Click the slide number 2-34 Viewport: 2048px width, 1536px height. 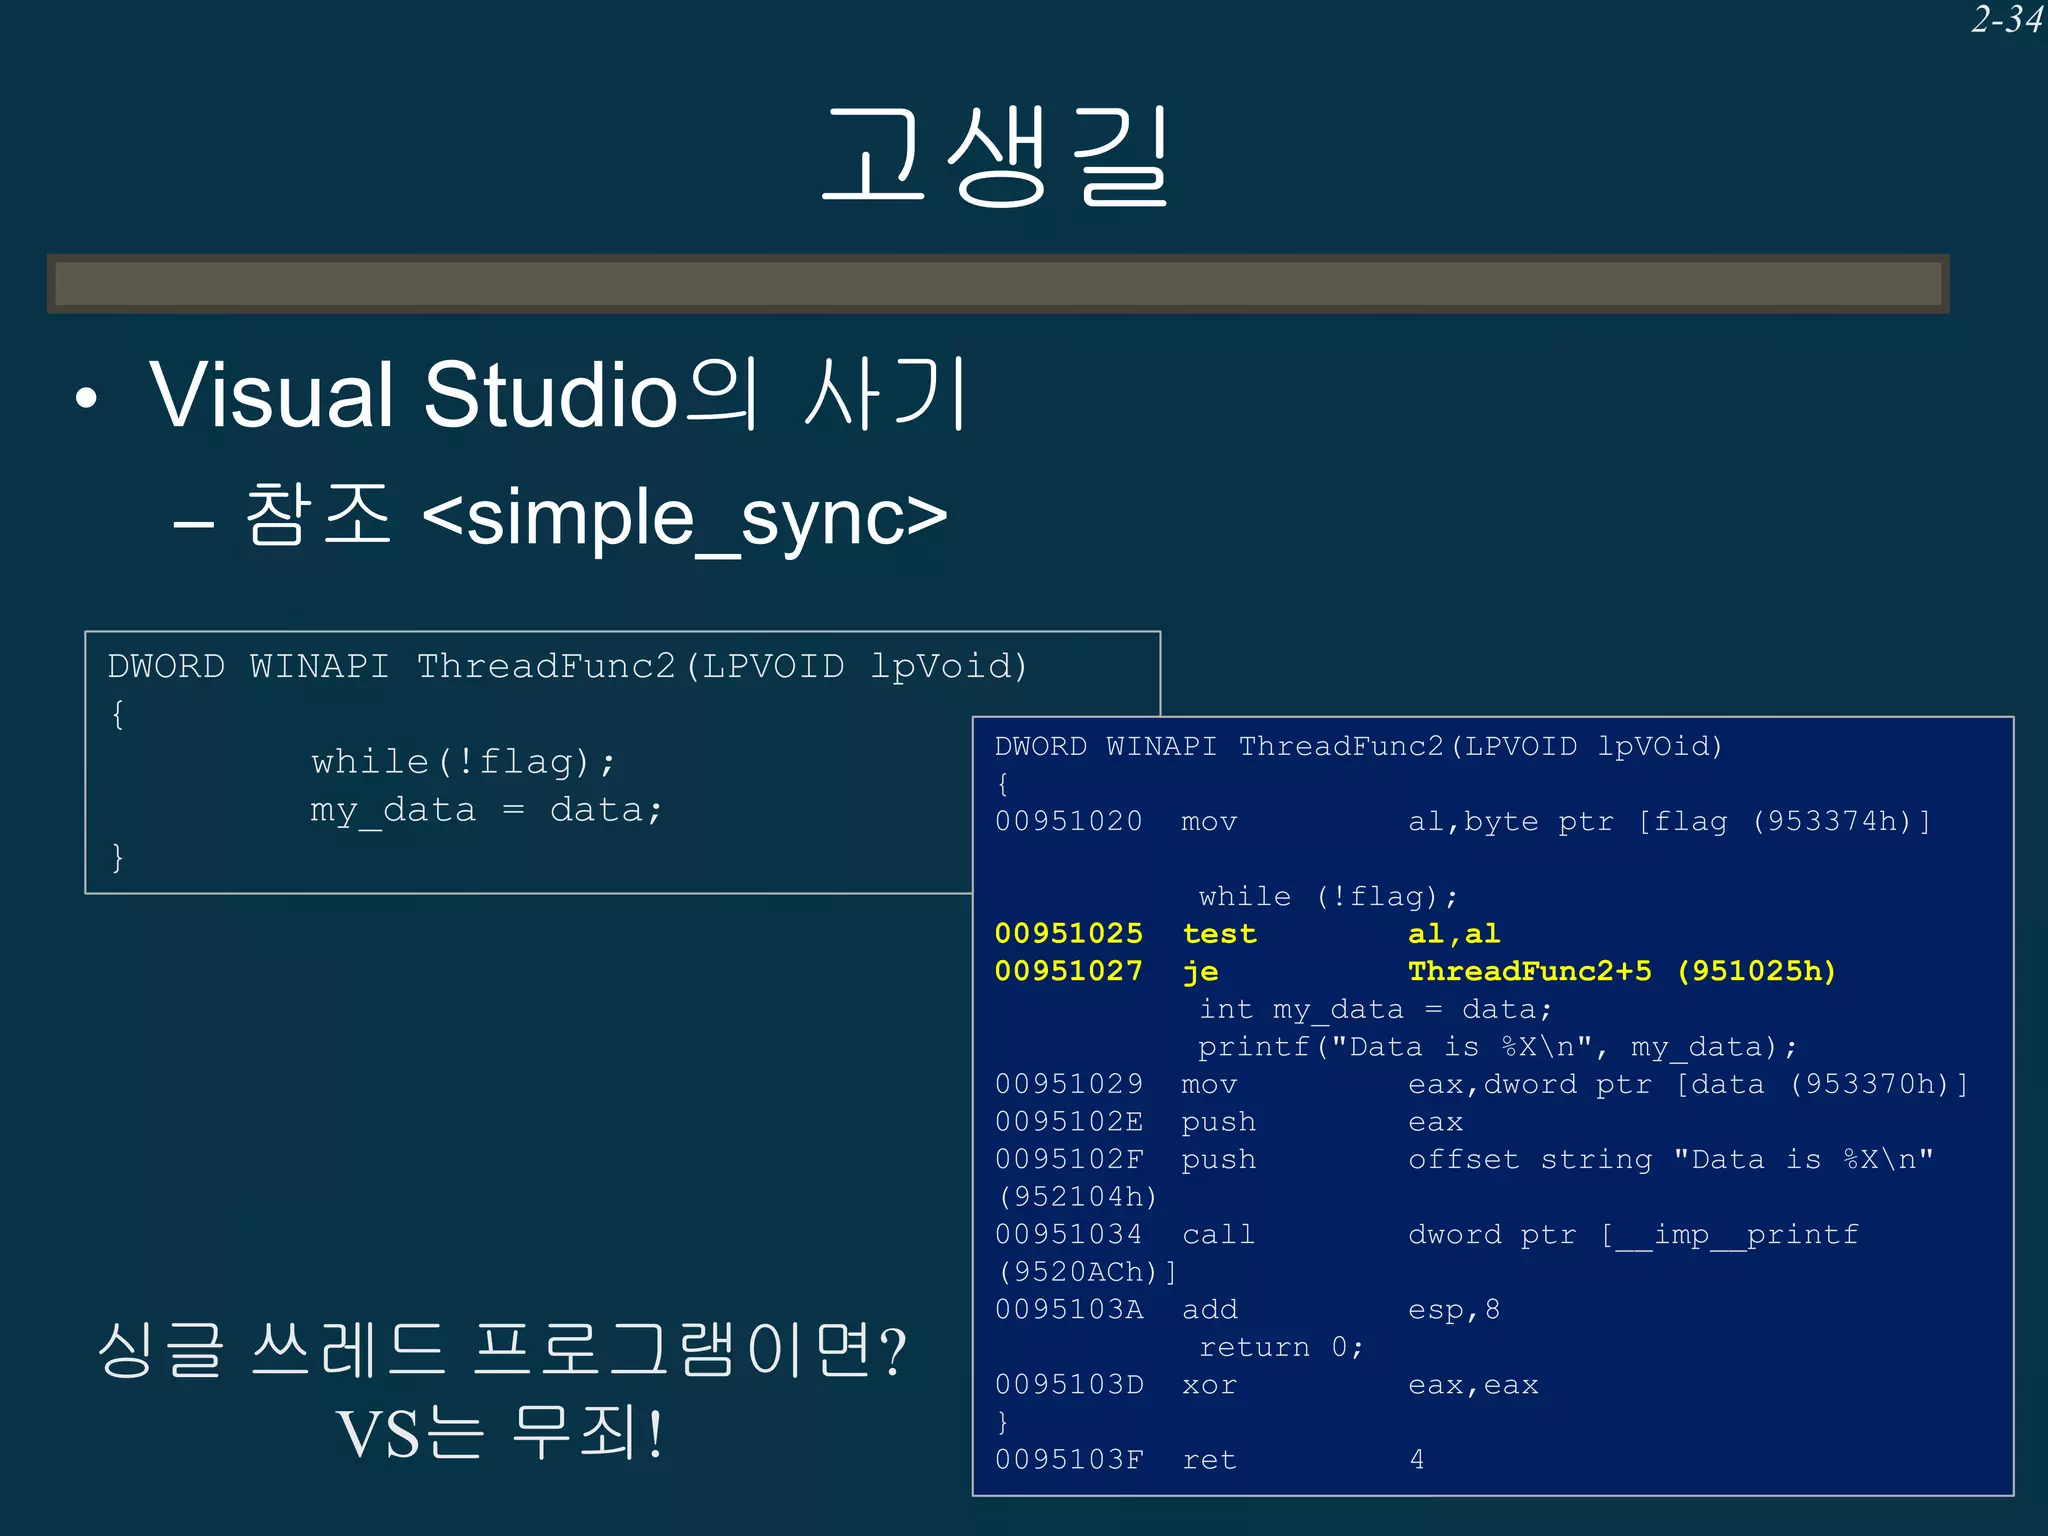click(x=2006, y=20)
